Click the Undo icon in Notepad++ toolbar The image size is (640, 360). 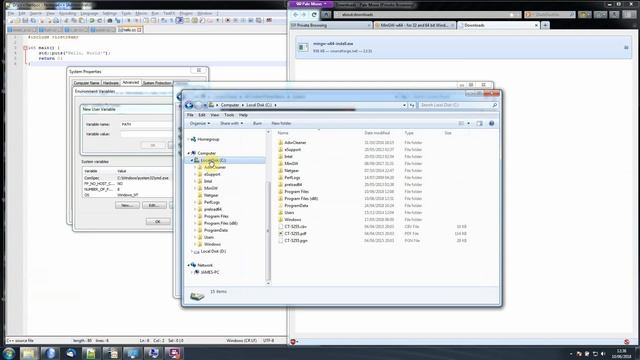point(92,20)
